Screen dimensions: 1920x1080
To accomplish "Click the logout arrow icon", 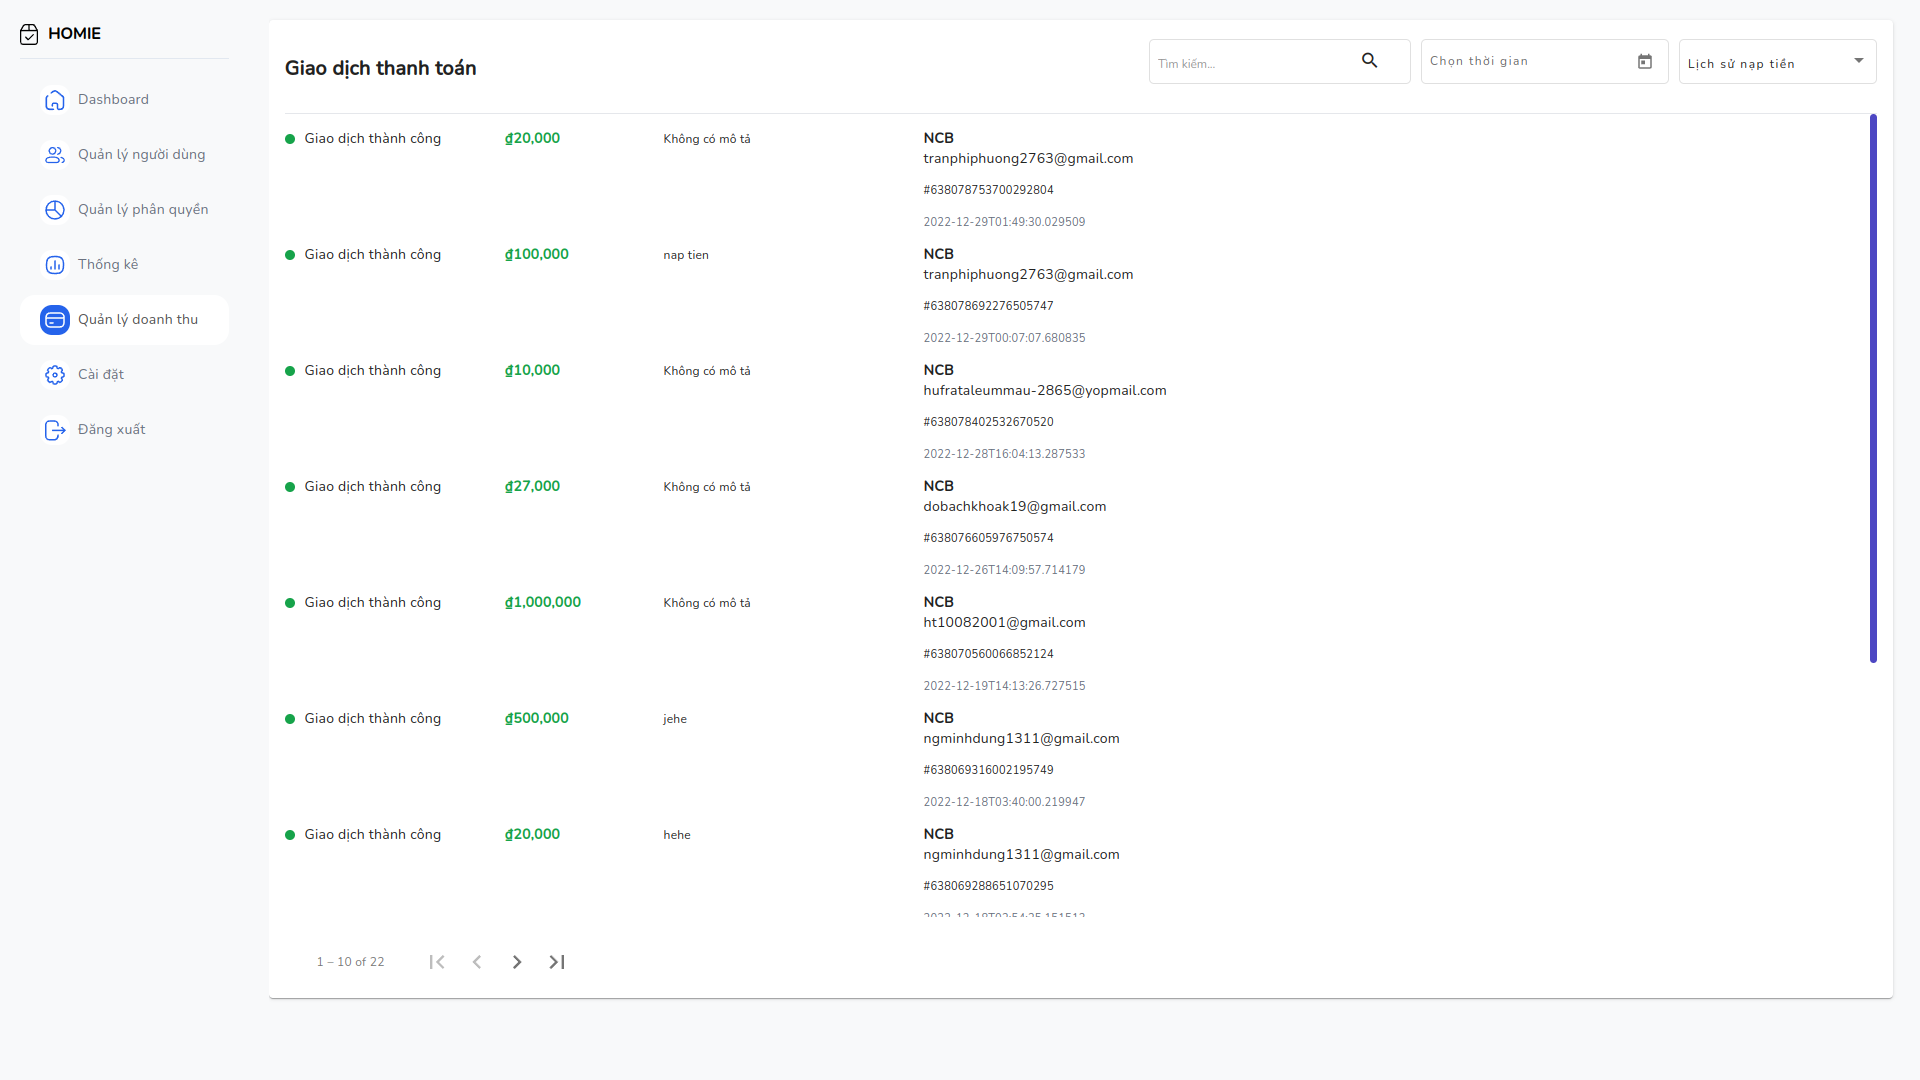I will point(55,430).
